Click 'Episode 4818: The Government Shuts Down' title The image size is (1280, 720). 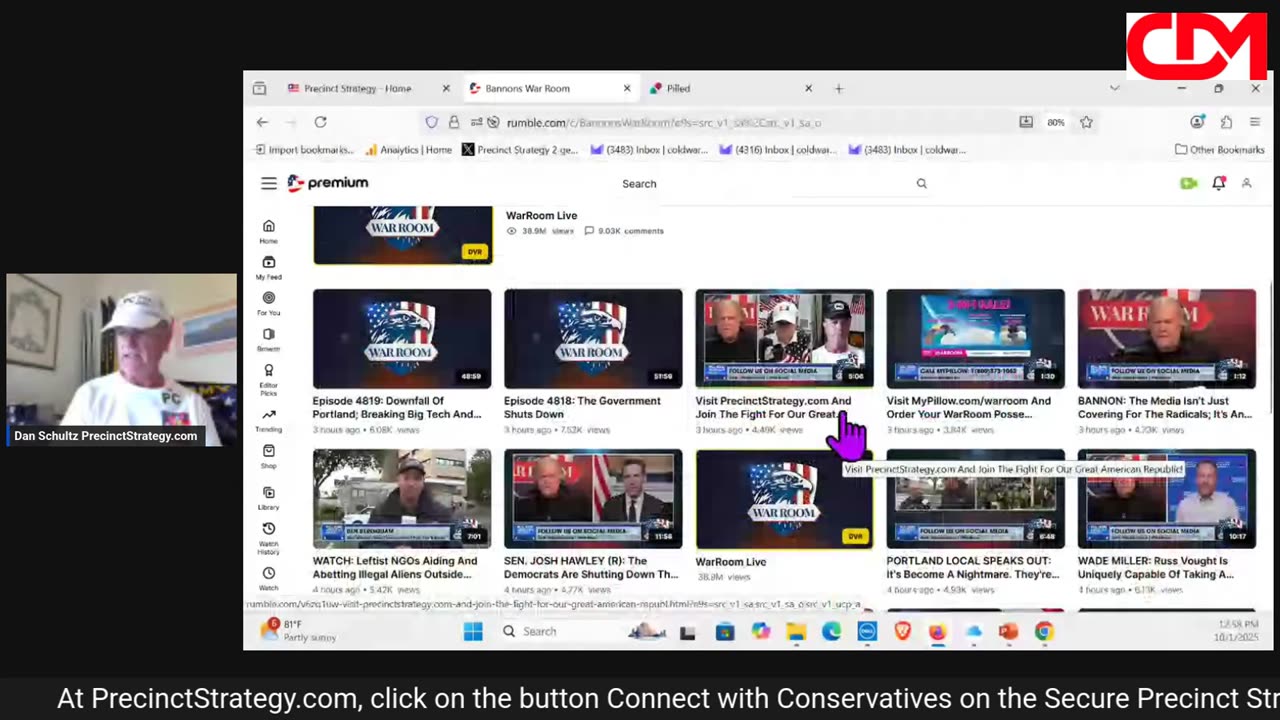click(x=582, y=407)
